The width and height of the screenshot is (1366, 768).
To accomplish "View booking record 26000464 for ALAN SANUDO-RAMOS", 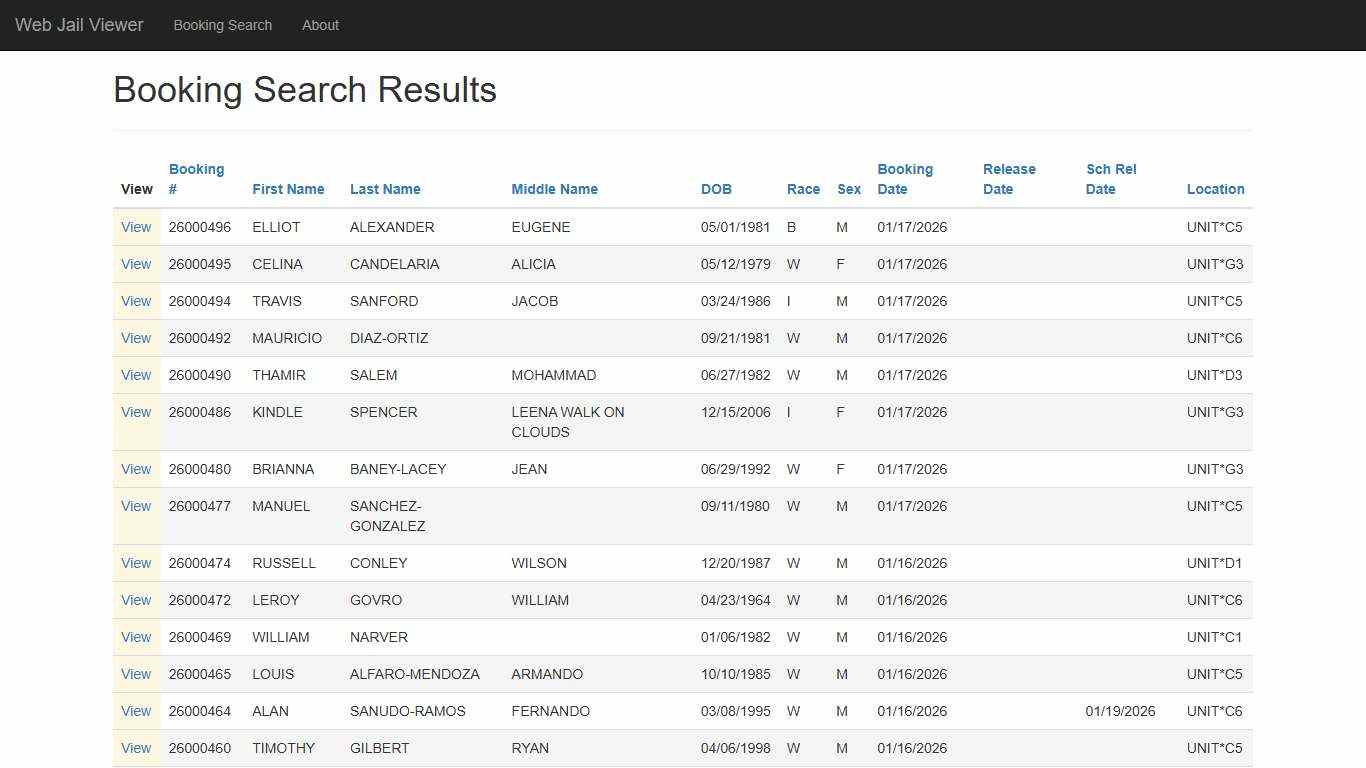I will [x=136, y=711].
